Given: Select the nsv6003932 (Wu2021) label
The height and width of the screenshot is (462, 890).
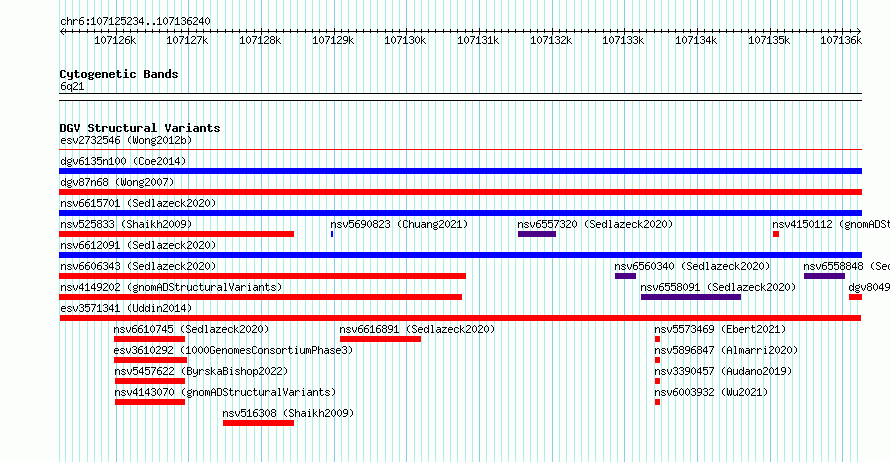Looking at the screenshot, I should coord(711,392).
